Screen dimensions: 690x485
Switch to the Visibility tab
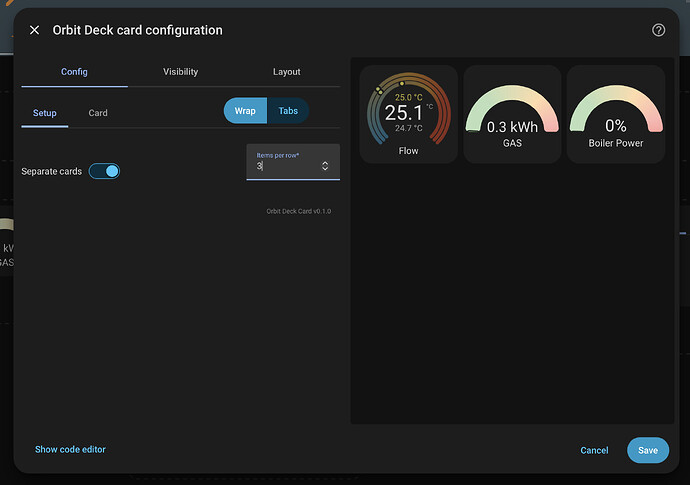pos(180,72)
